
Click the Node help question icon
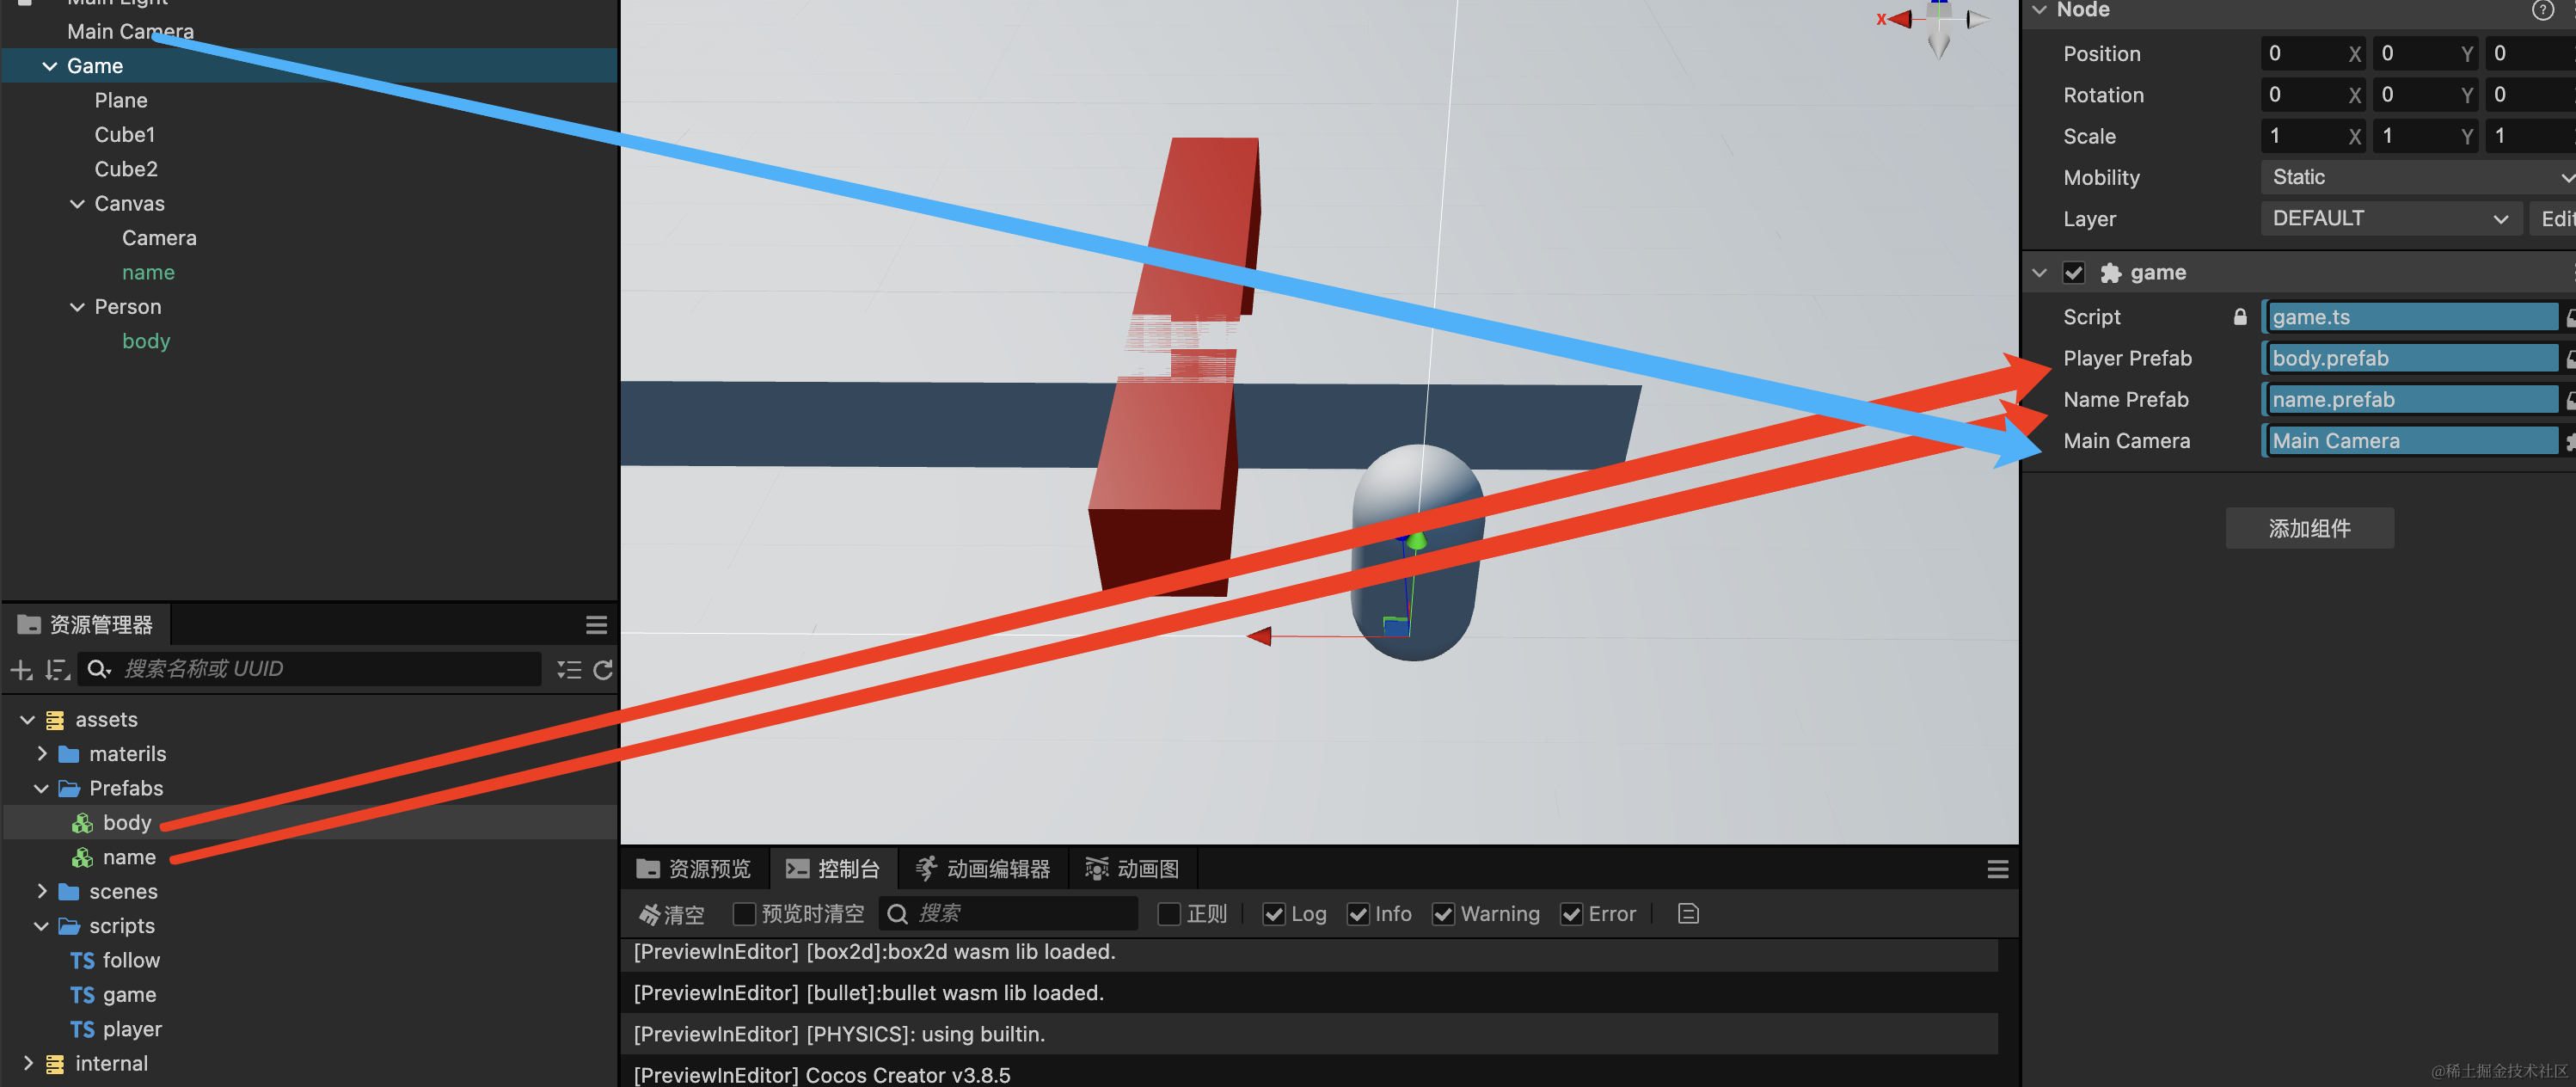point(2542,11)
